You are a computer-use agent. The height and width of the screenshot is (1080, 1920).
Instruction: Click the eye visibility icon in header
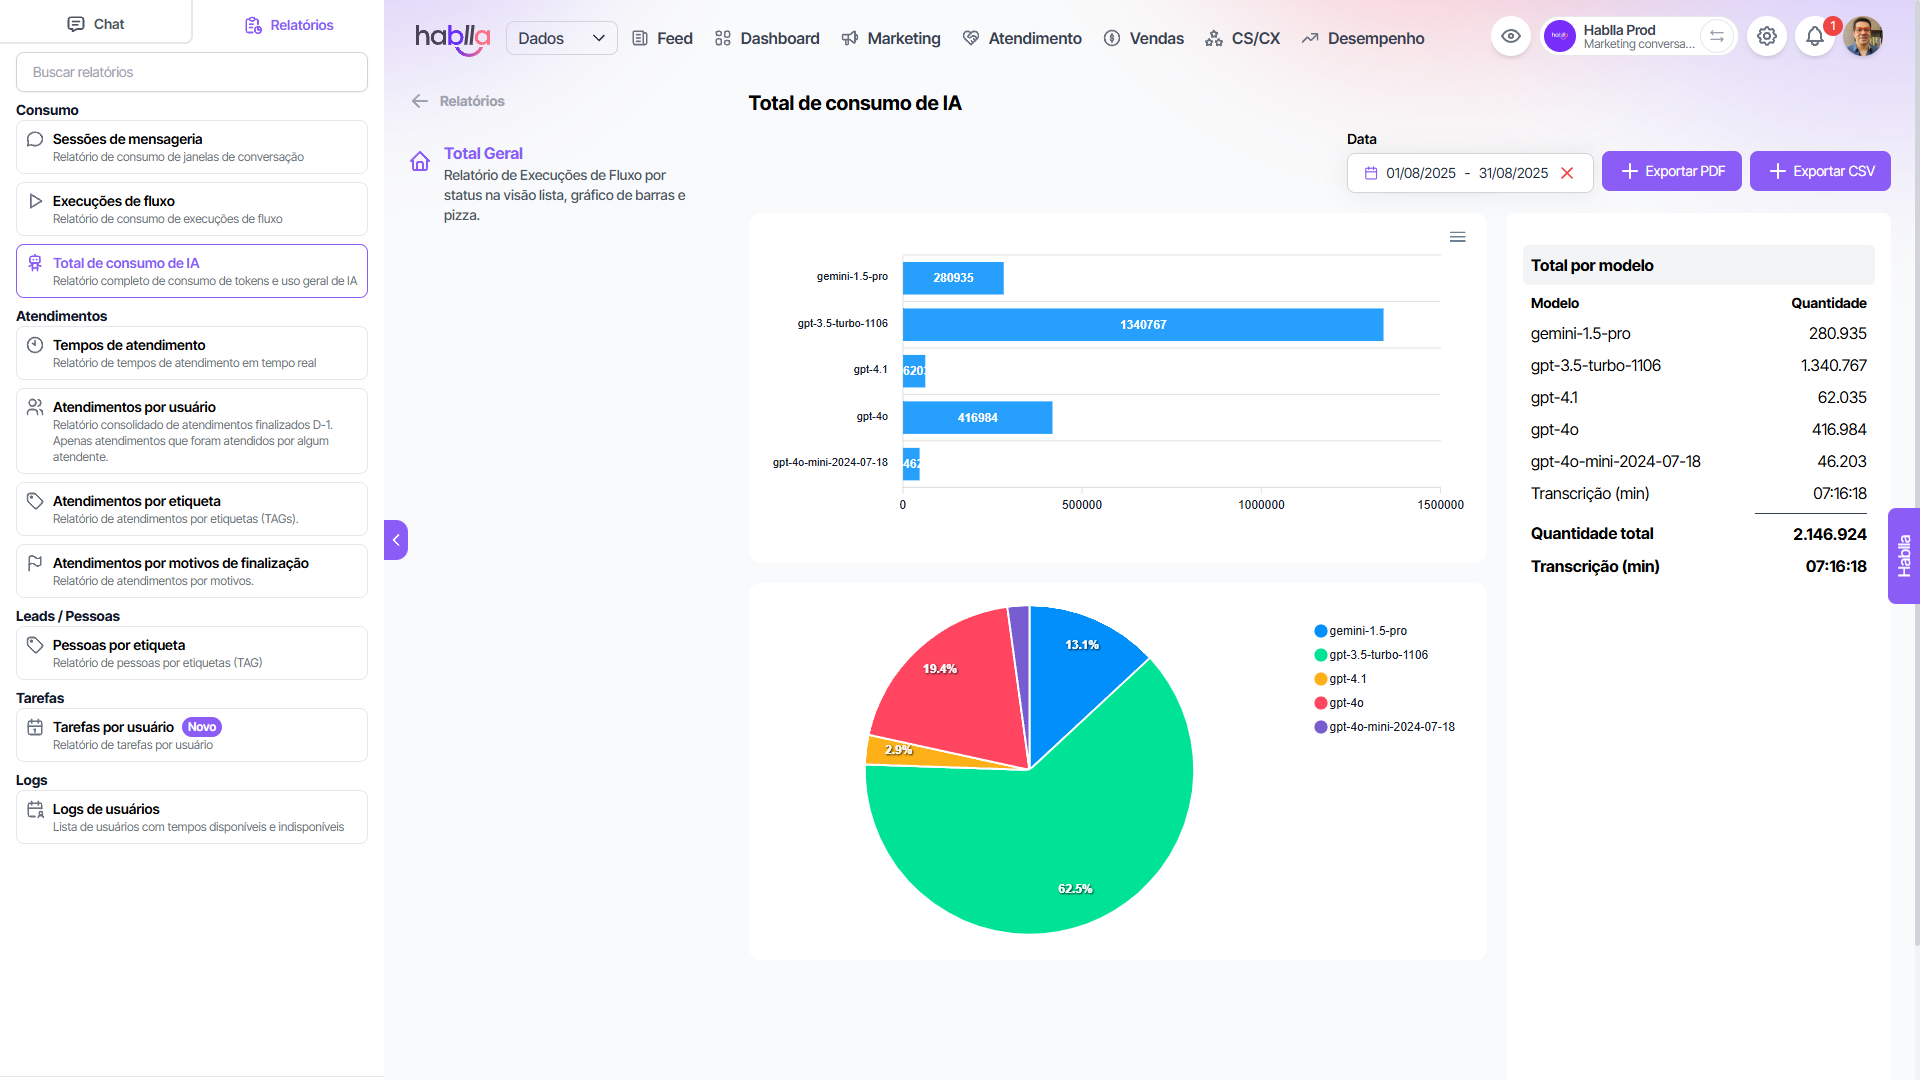click(1510, 37)
